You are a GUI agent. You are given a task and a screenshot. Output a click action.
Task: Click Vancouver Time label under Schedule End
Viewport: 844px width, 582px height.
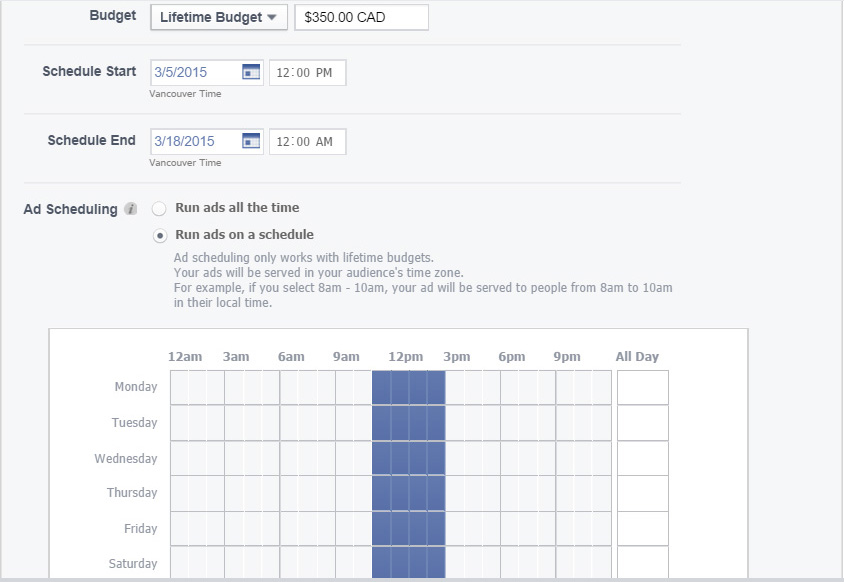185,163
